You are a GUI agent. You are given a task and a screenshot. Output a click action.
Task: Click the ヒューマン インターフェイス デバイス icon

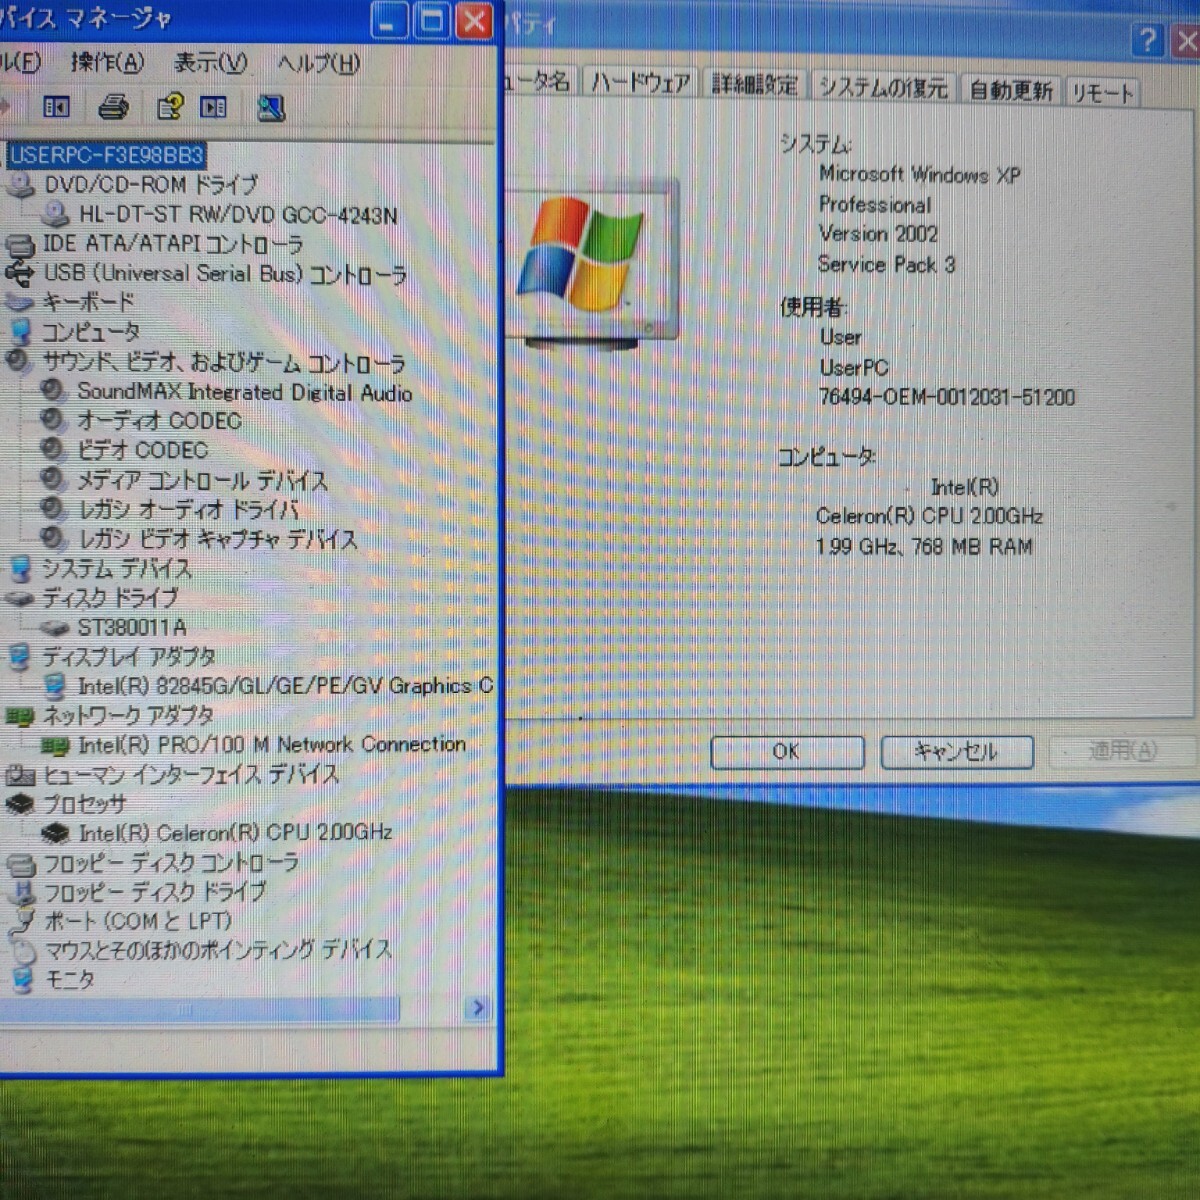20,775
